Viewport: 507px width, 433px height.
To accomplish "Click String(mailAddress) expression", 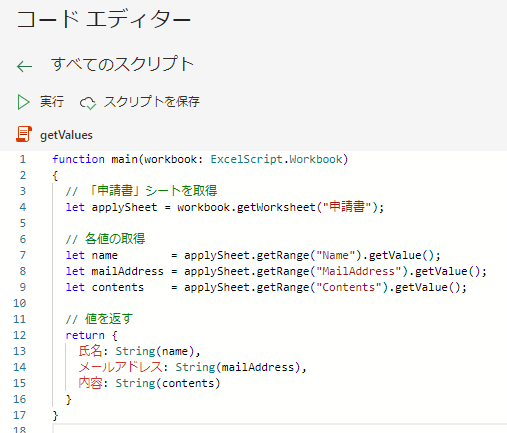I will pos(238,367).
